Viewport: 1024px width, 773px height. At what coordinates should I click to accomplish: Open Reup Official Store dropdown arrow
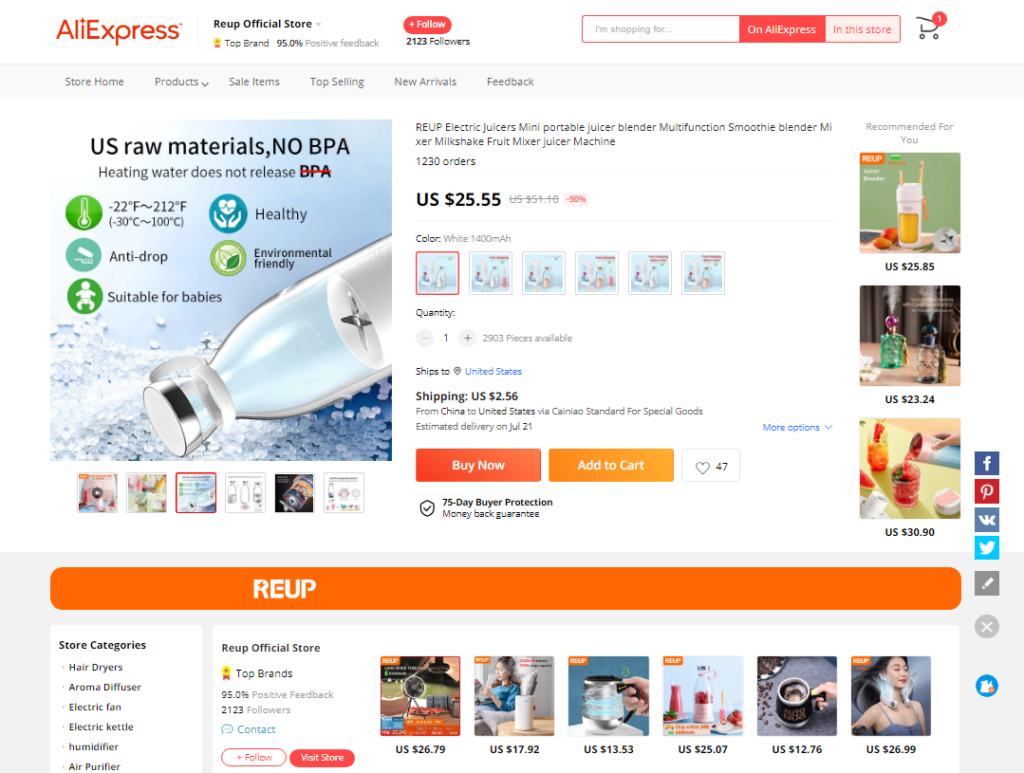(319, 24)
